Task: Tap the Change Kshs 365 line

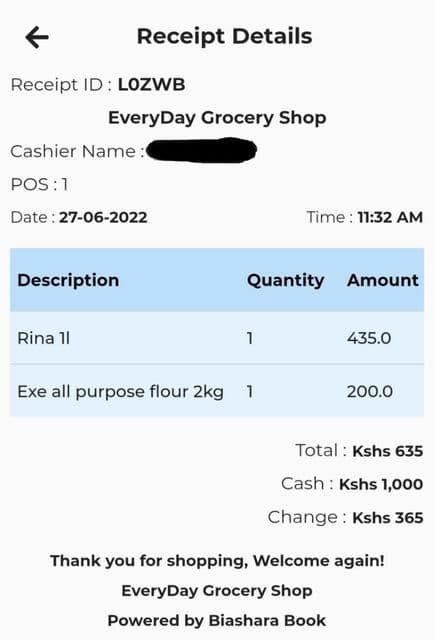Action: point(346,518)
